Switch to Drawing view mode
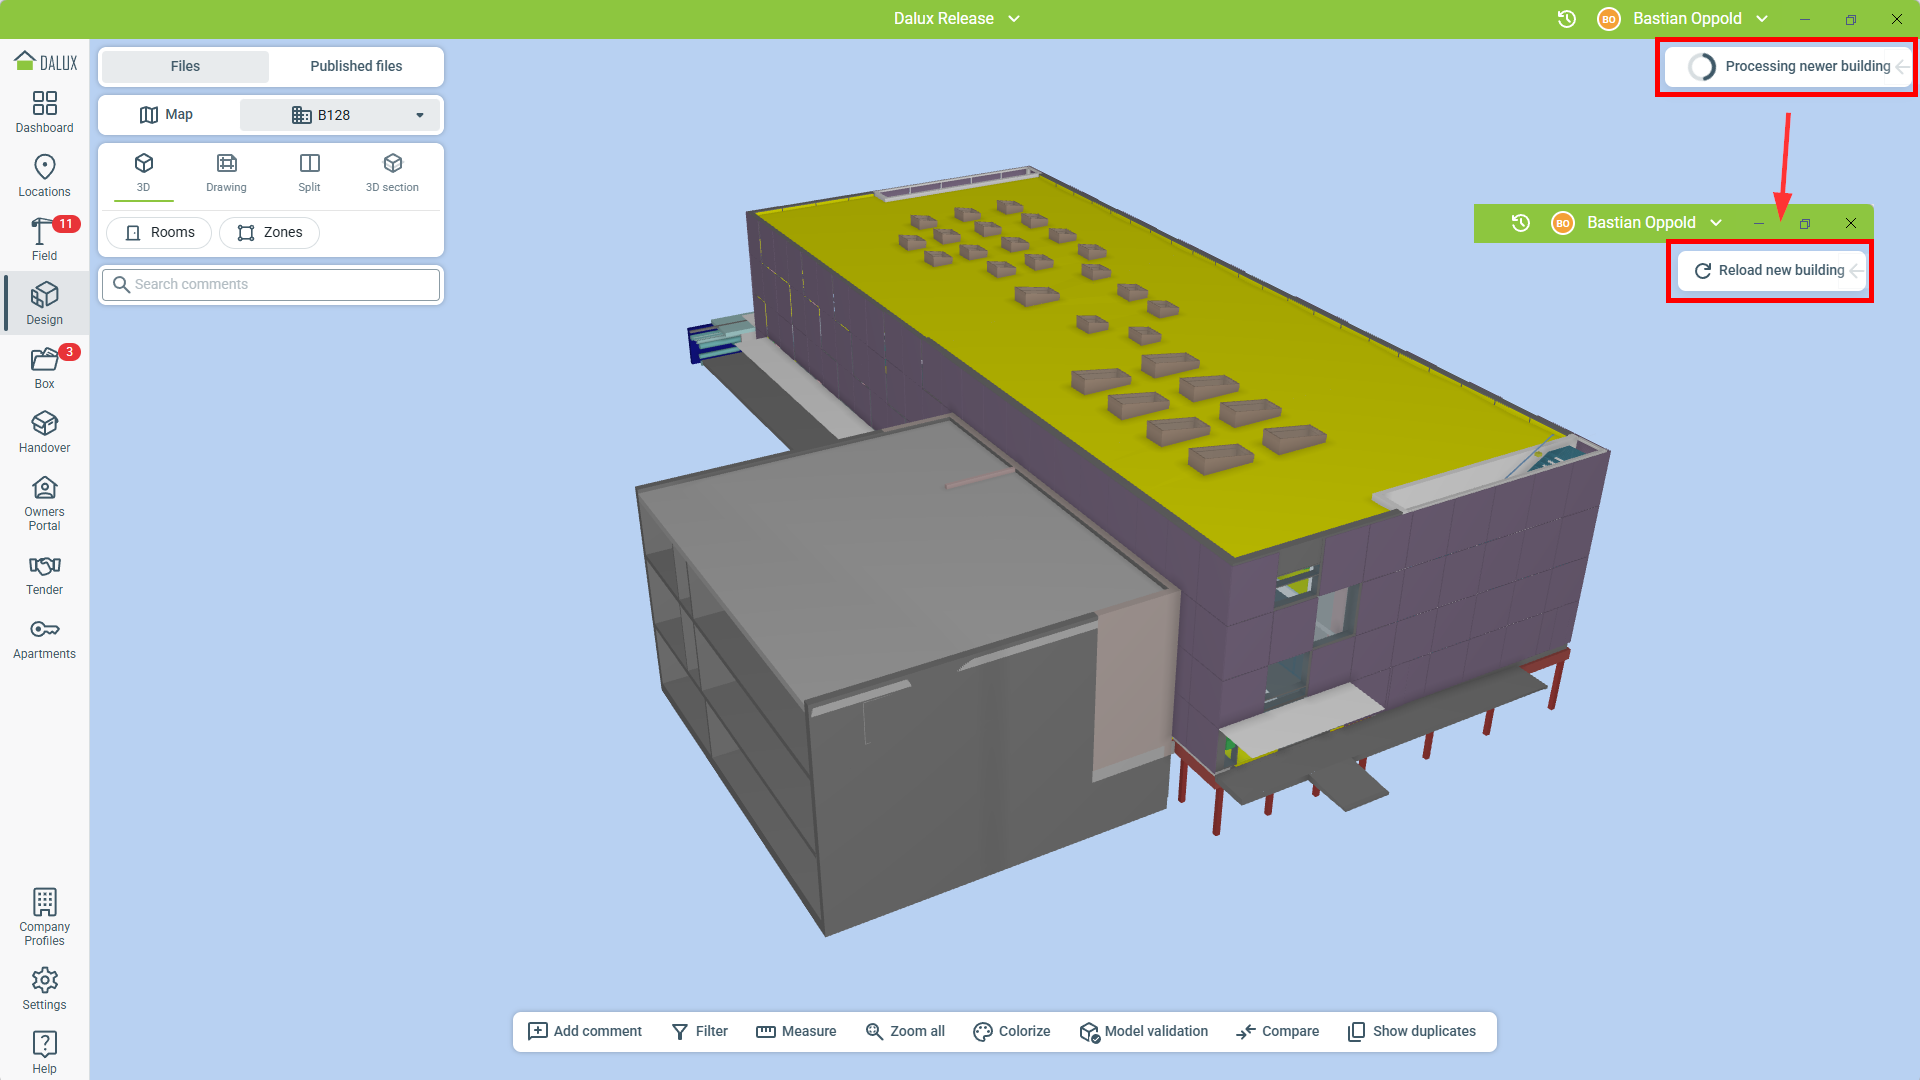The height and width of the screenshot is (1080, 1920). tap(226, 173)
